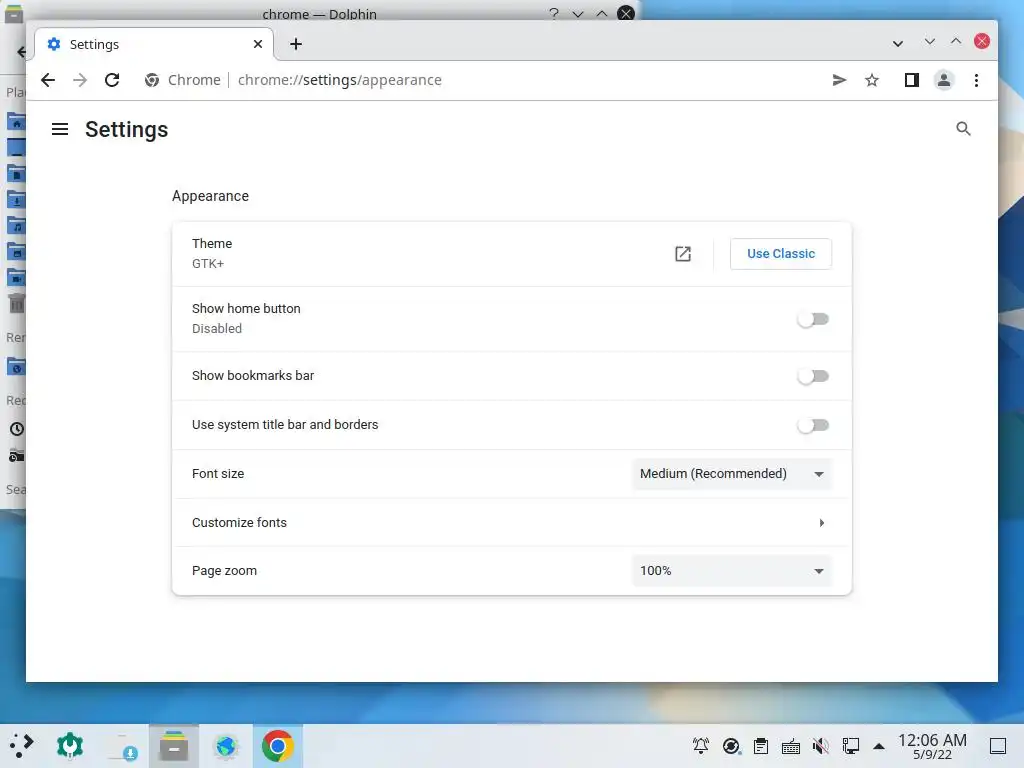Image resolution: width=1024 pixels, height=768 pixels.
Task: Click the muted volume tray icon
Action: [x=821, y=746]
